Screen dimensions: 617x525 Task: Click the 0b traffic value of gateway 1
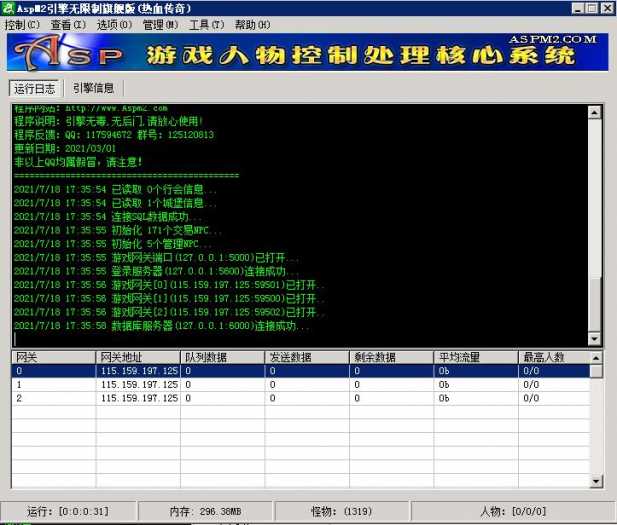(x=444, y=385)
